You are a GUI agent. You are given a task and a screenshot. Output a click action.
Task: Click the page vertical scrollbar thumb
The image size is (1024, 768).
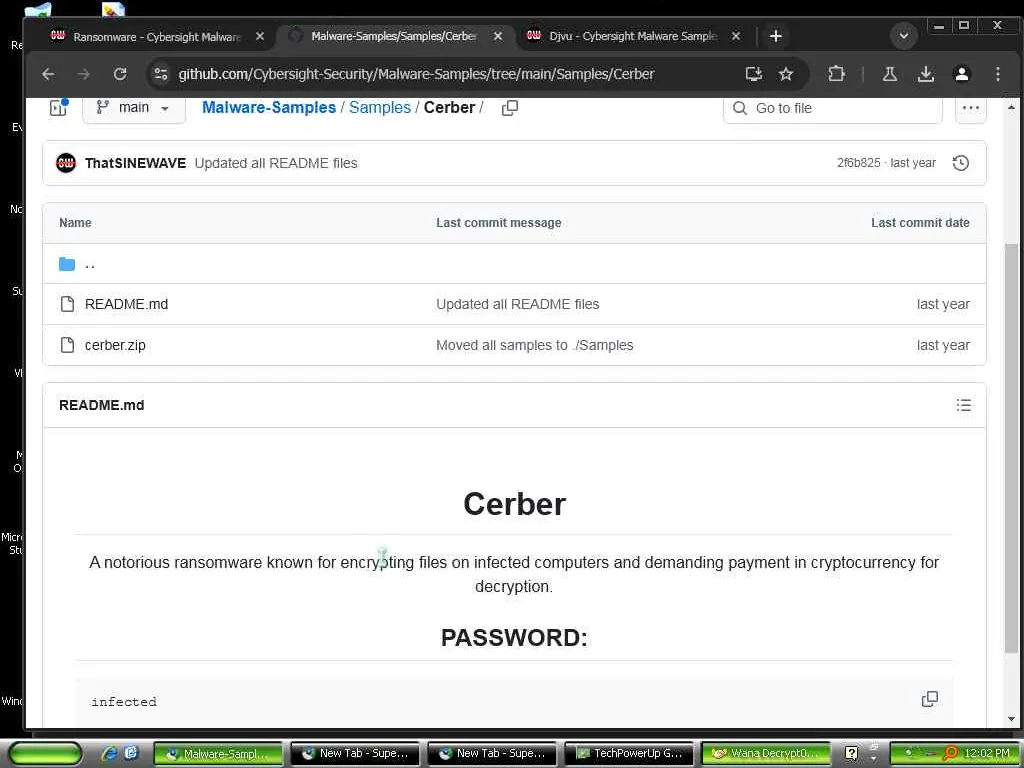click(1011, 447)
